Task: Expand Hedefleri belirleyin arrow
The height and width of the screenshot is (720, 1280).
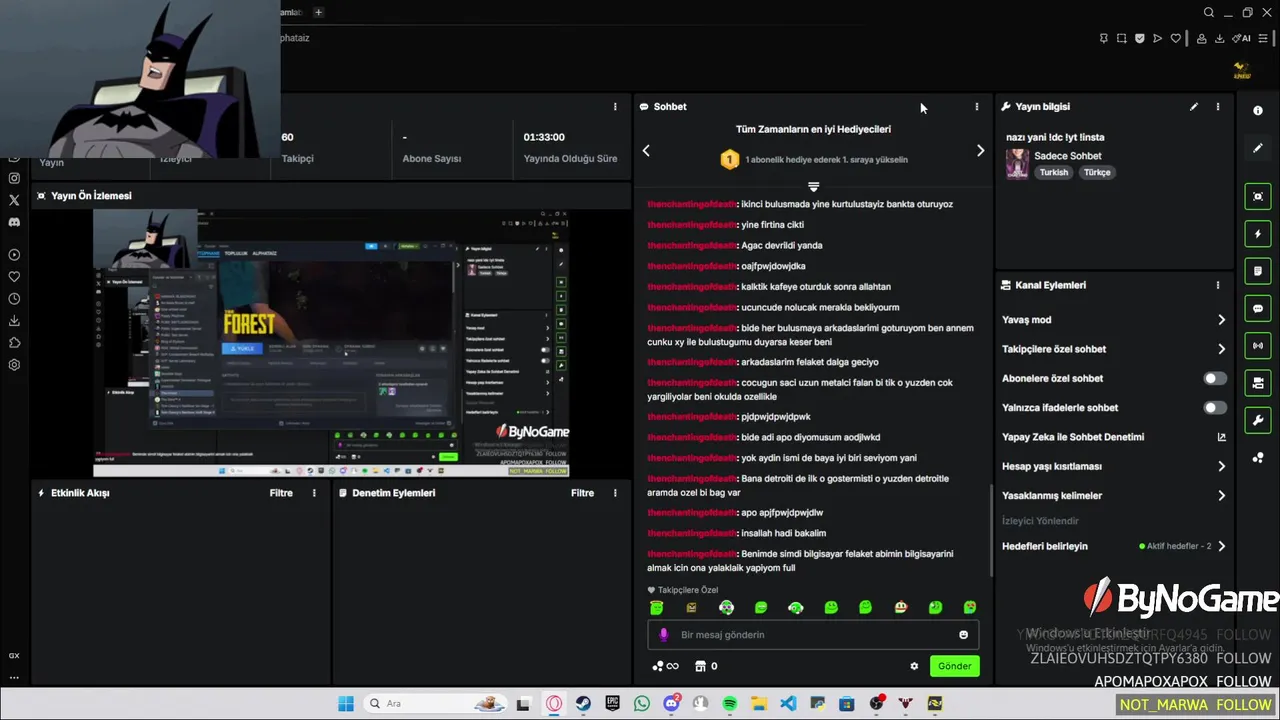Action: [x=1221, y=546]
